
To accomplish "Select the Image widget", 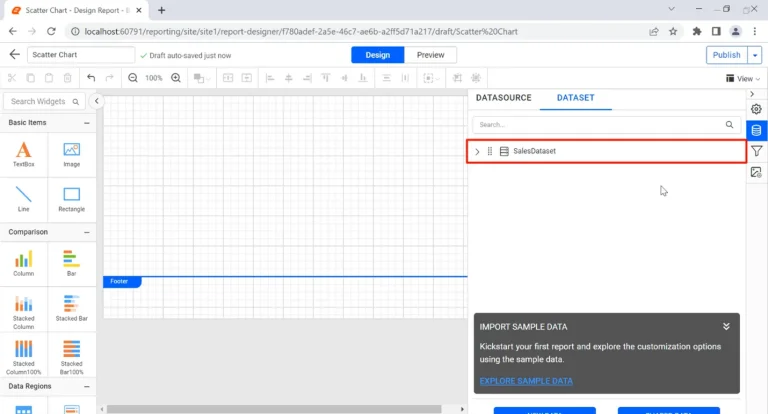I will pos(72,154).
